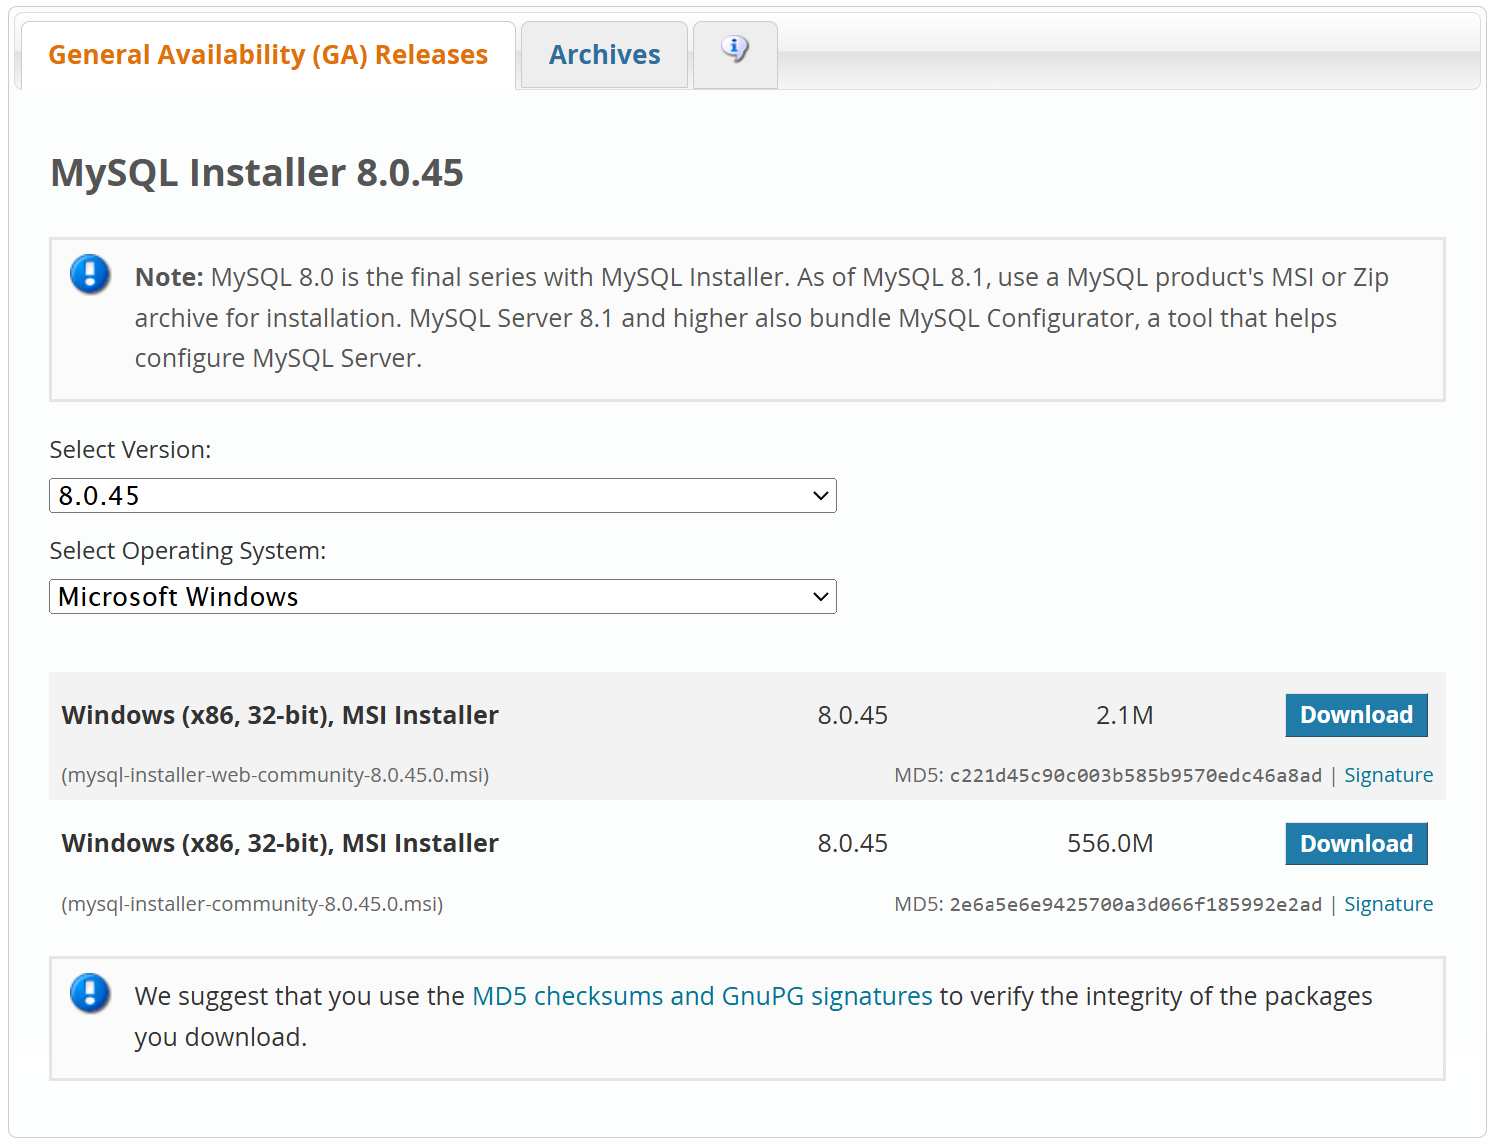Click the Select Version label

click(x=130, y=450)
